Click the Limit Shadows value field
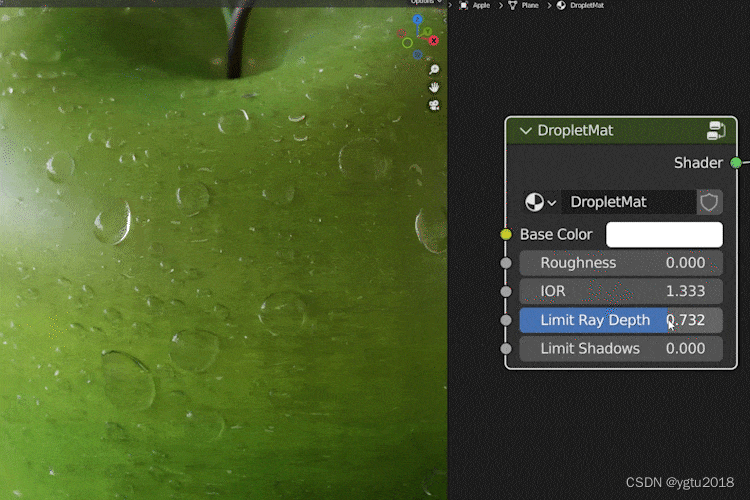Viewport: 750px width, 500px height. point(621,349)
